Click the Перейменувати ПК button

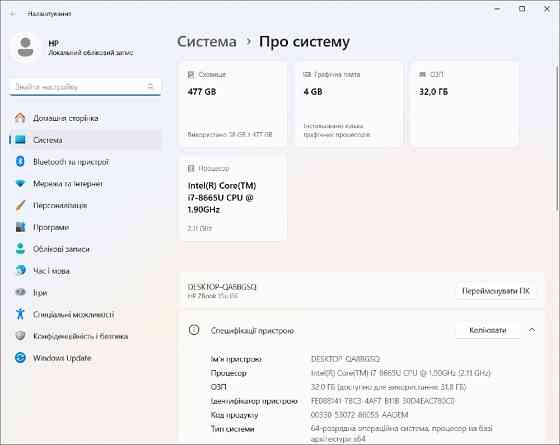click(x=496, y=291)
